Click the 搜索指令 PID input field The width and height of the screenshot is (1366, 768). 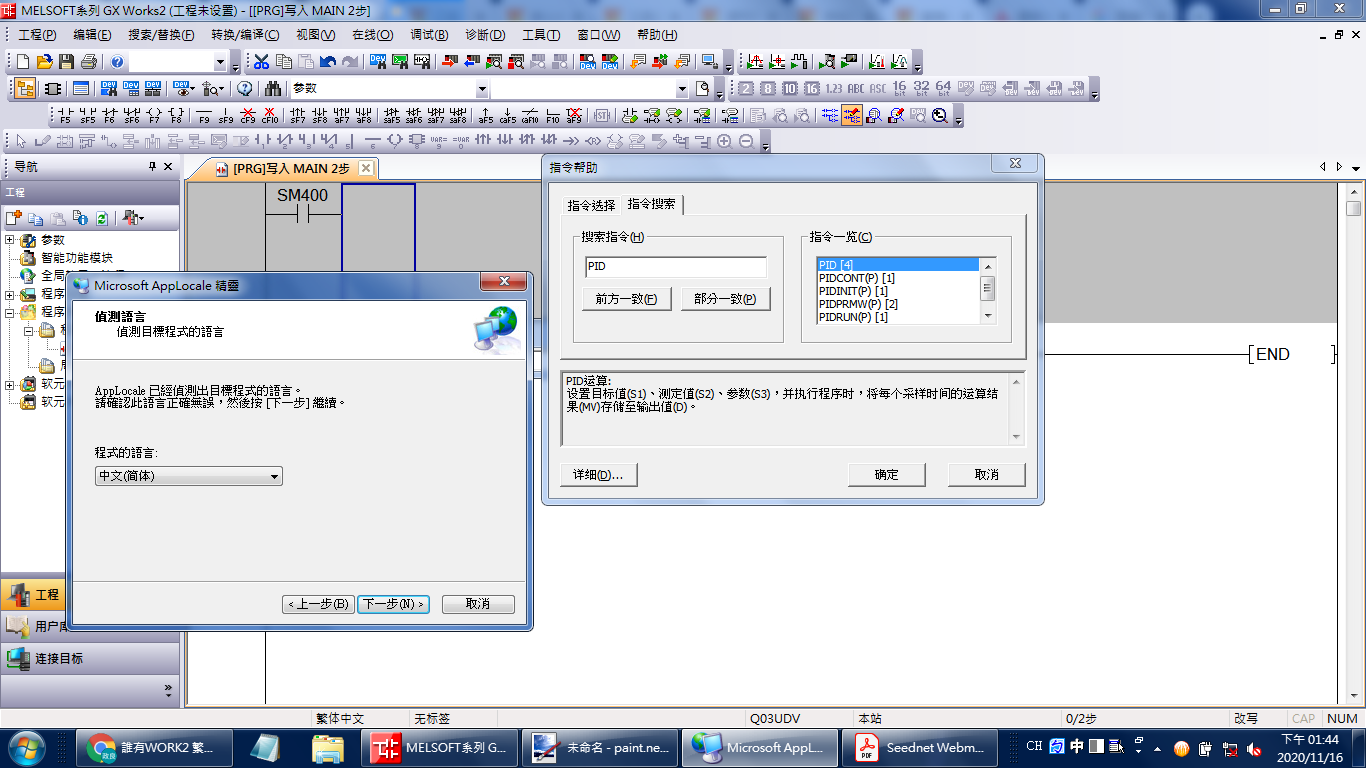[676, 267]
